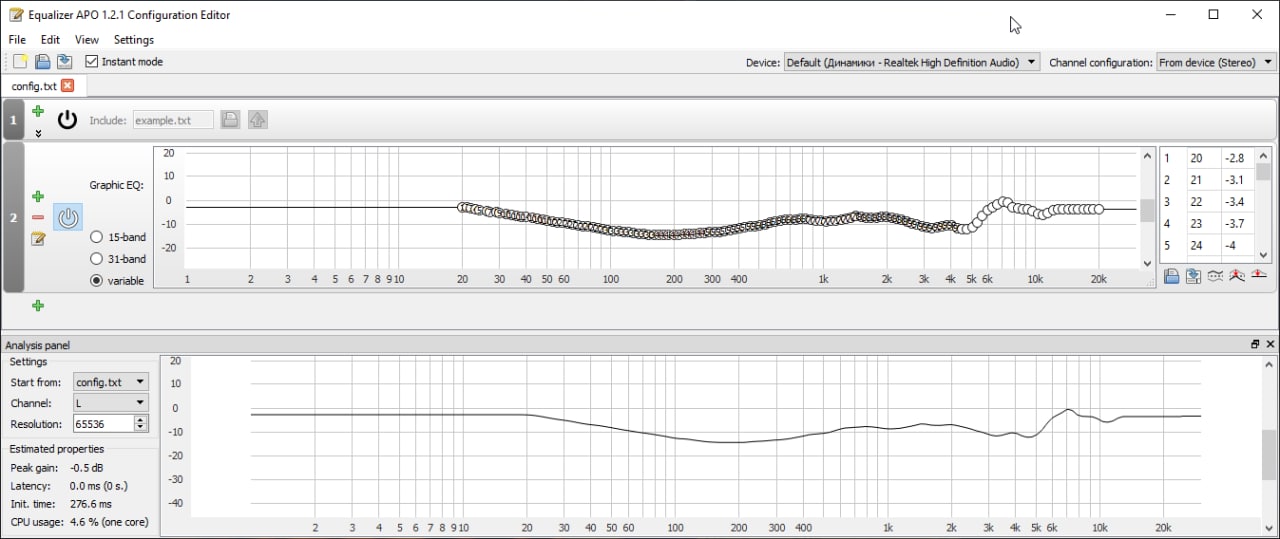The image size is (1280, 539).
Task: Add a filter above Graphic EQ row
Action: click(x=38, y=196)
